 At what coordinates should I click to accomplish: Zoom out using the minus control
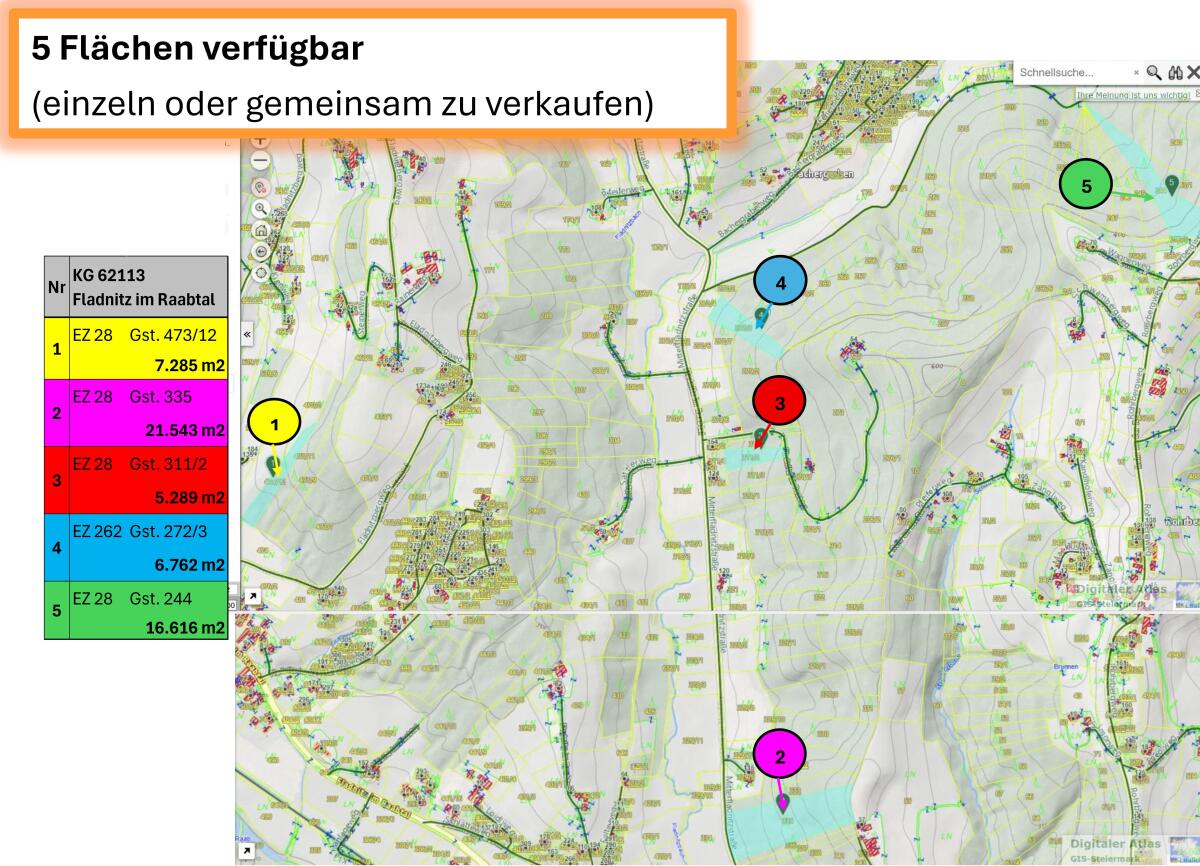coord(259,160)
